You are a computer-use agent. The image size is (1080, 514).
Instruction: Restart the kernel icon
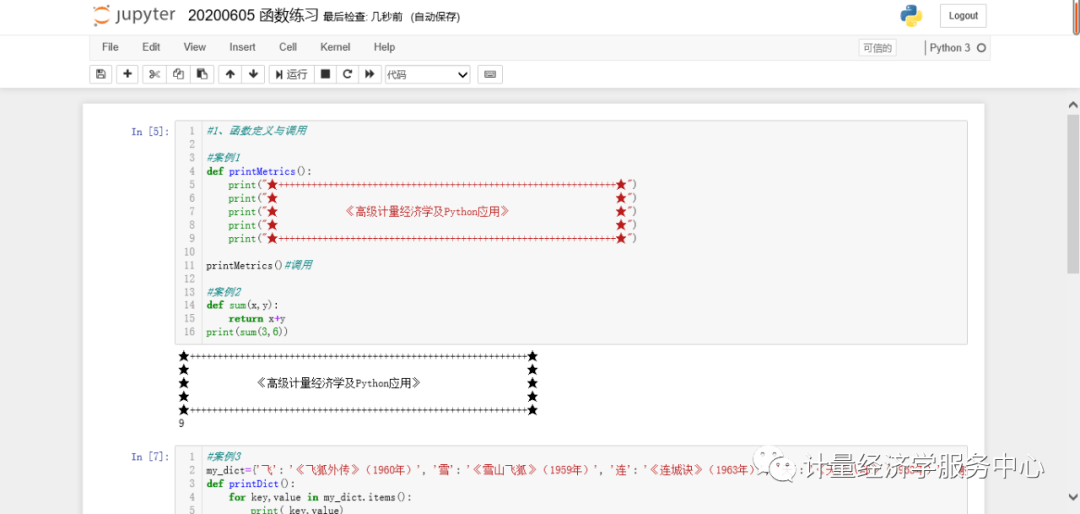point(348,74)
